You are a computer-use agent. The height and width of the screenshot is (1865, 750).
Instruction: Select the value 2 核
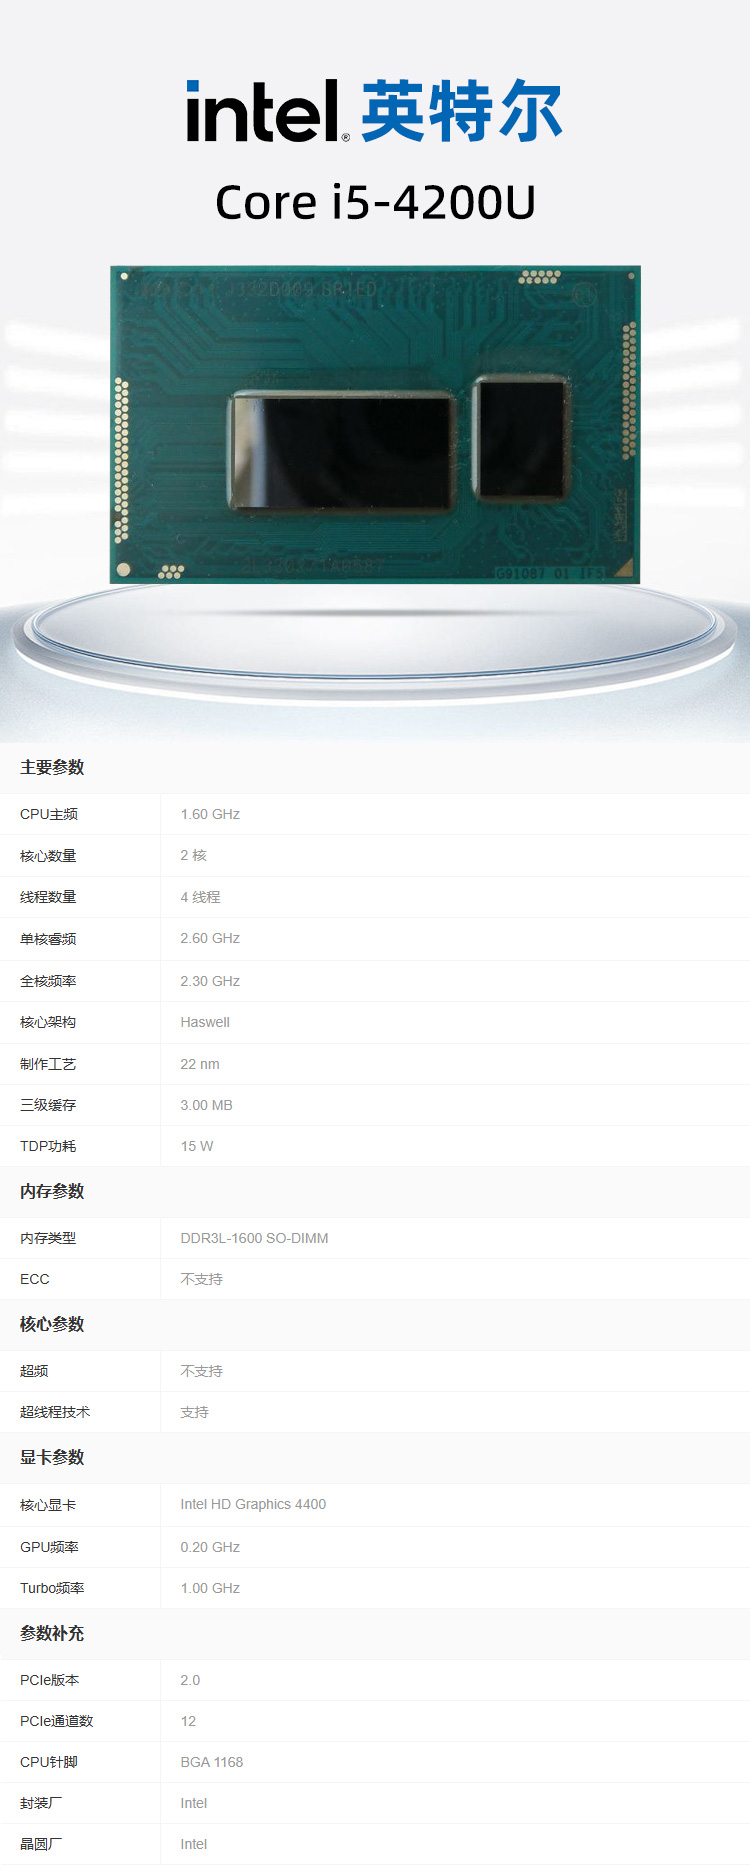(193, 855)
